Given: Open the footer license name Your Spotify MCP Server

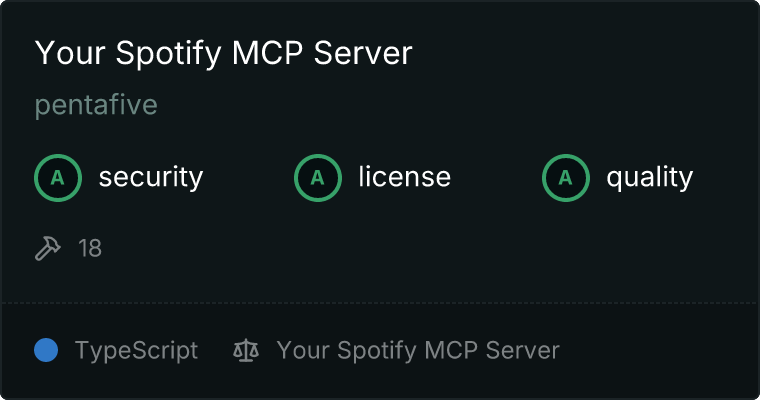Looking at the screenshot, I should click(418, 351).
